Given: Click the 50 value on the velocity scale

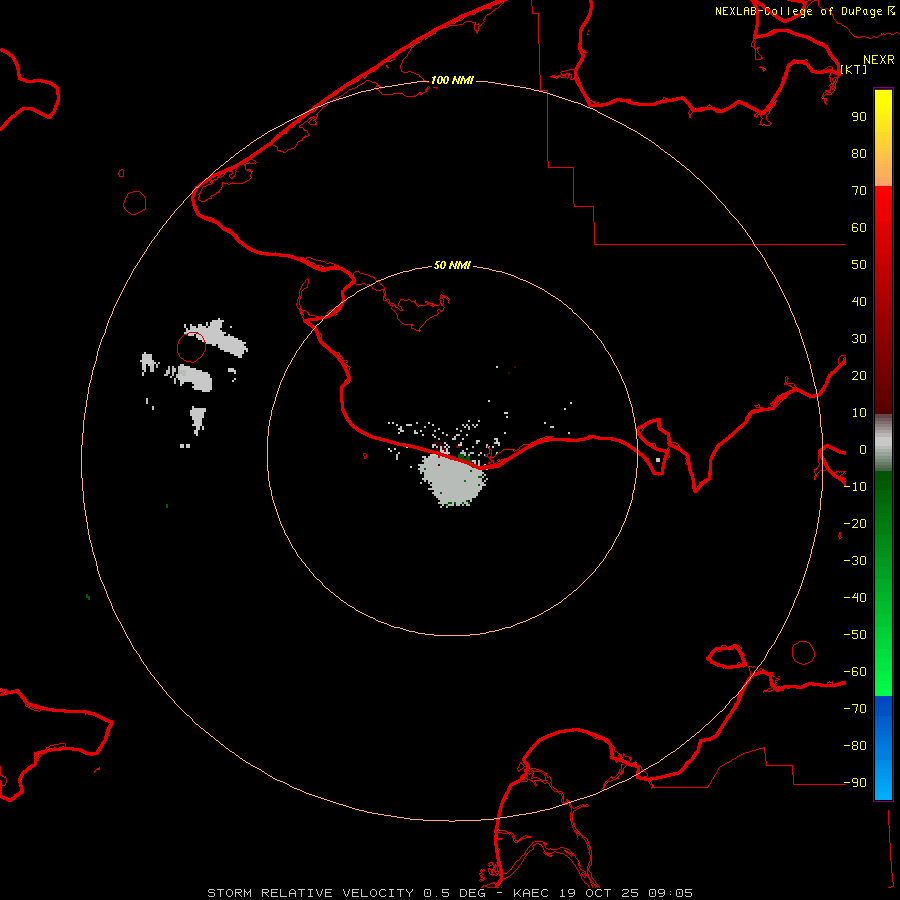Looking at the screenshot, I should pyautogui.click(x=859, y=265).
